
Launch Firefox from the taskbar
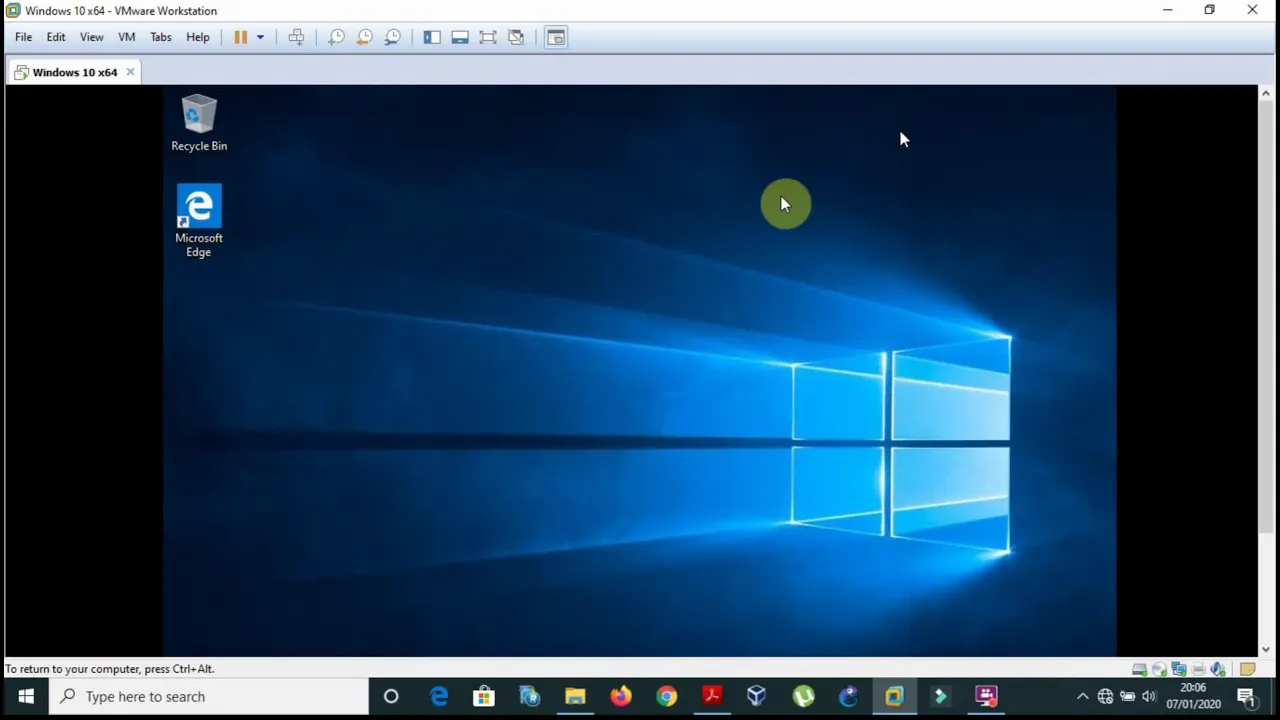tap(621, 696)
